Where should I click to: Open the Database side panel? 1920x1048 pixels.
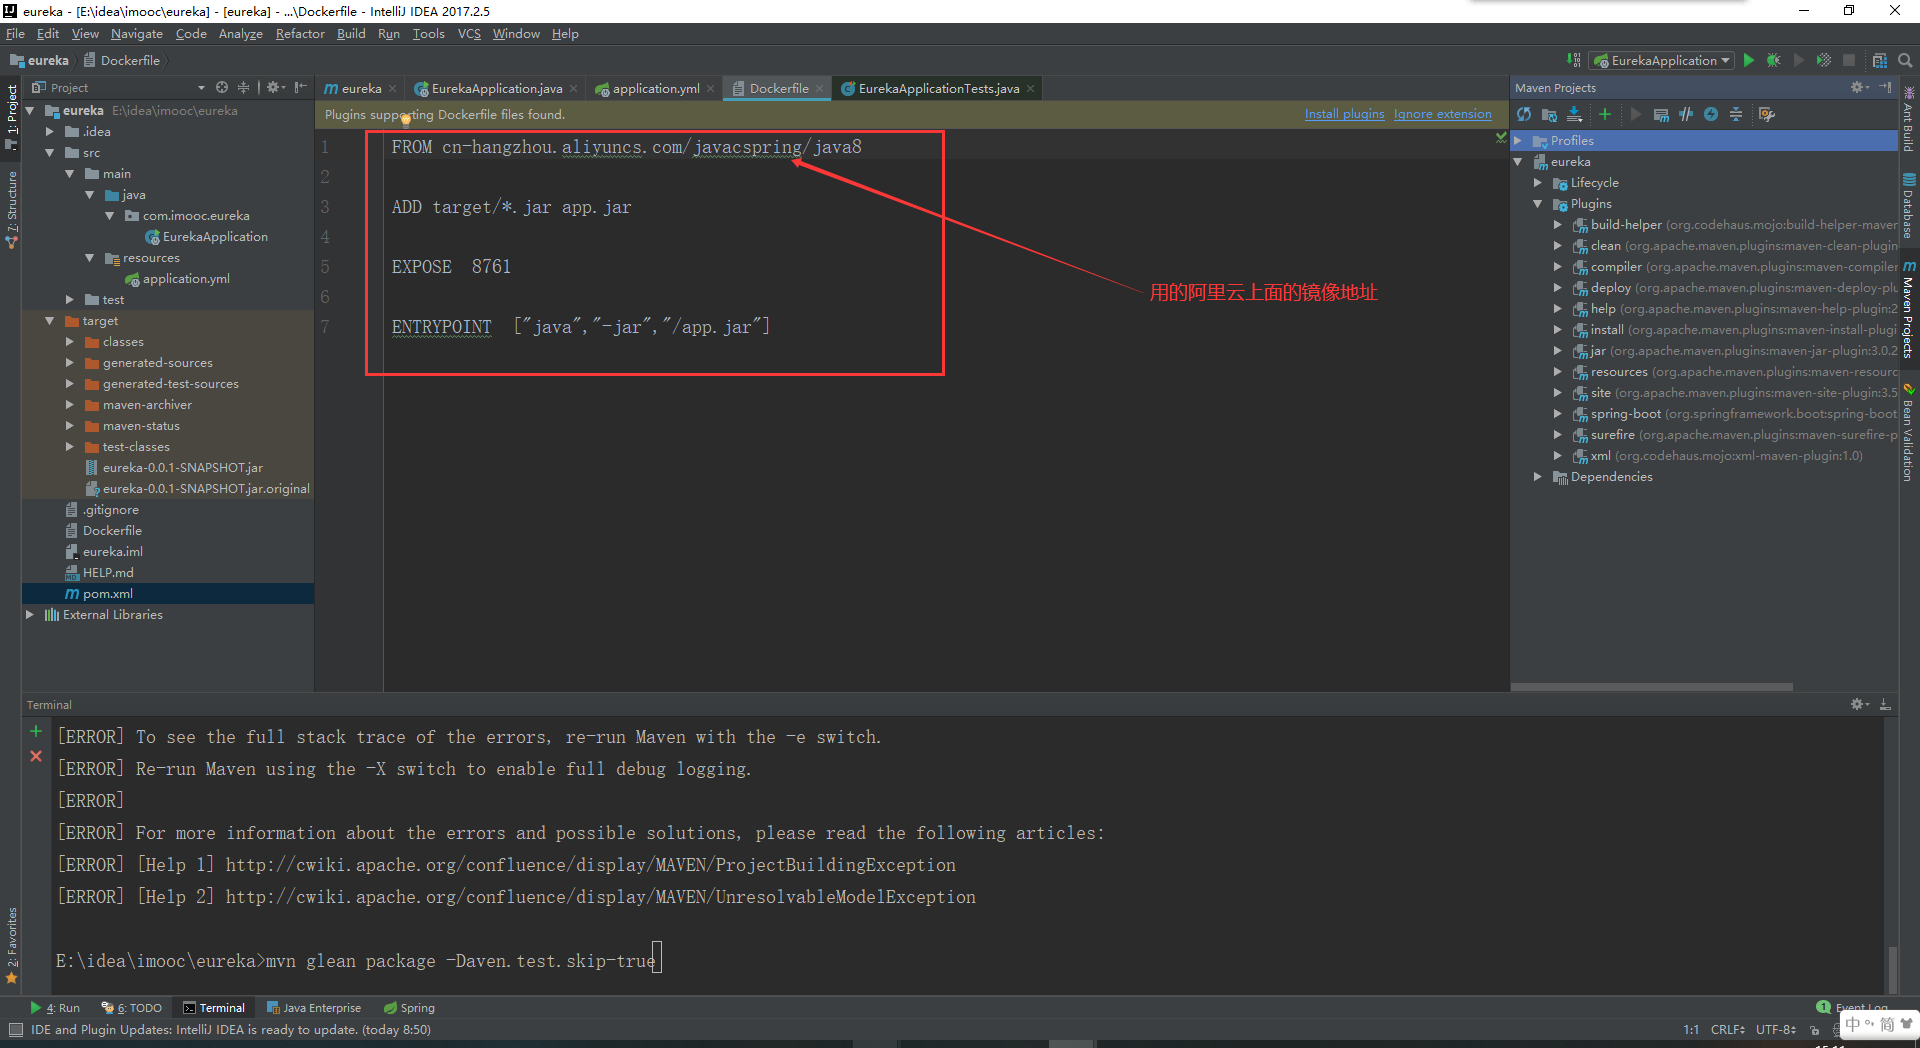coord(1908,206)
